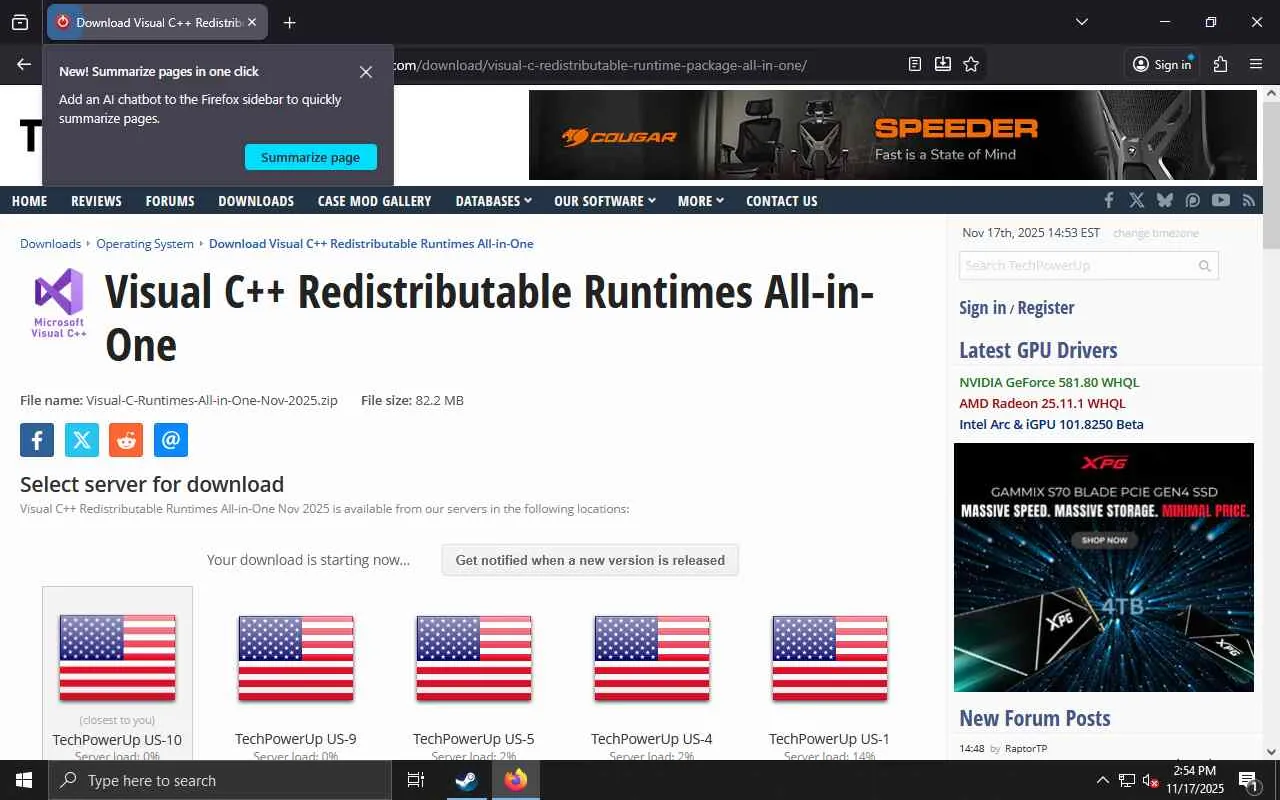Open the Bluesky butterfly icon in nav bar
1280x800 pixels.
coord(1165,200)
